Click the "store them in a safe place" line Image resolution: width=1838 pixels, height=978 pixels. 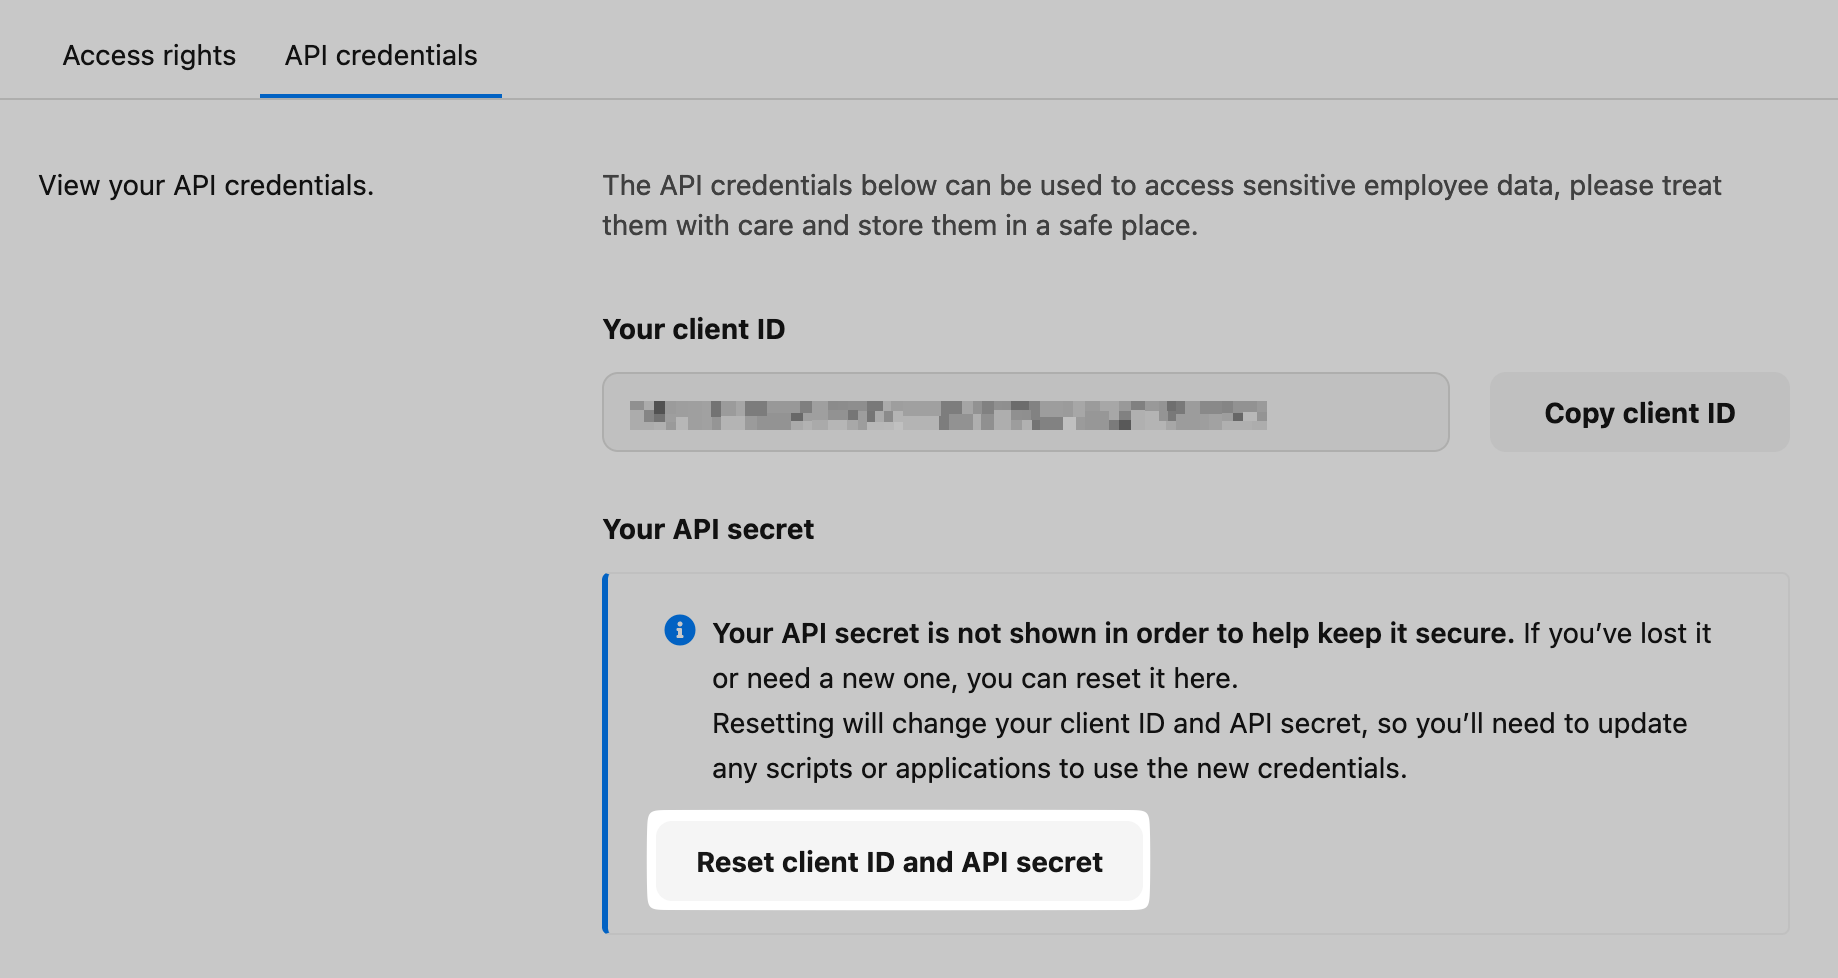(899, 225)
